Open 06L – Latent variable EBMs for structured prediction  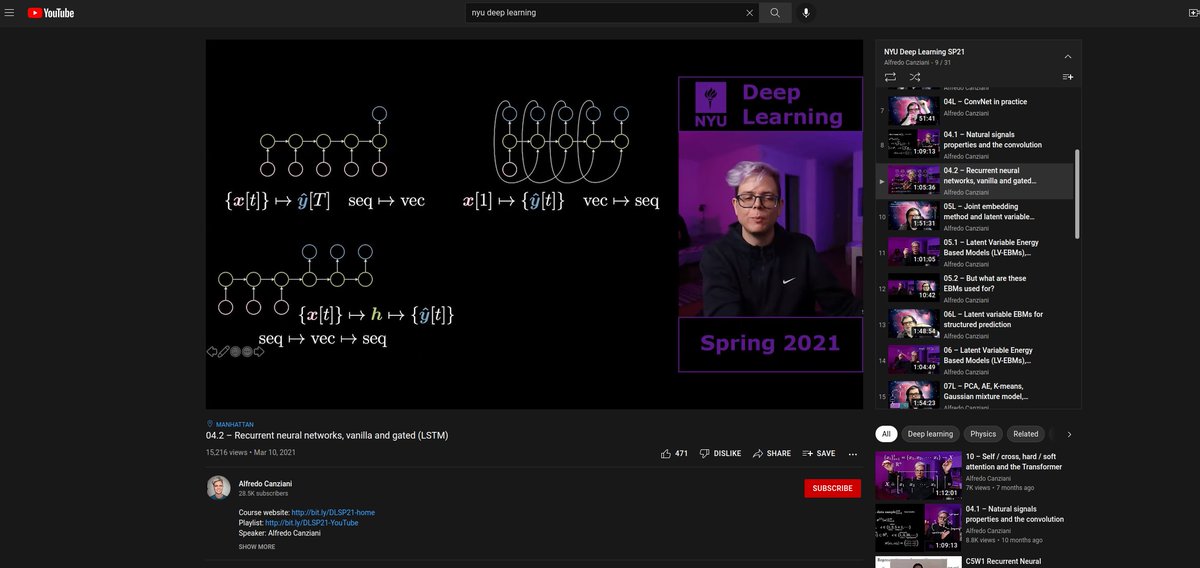pos(975,324)
